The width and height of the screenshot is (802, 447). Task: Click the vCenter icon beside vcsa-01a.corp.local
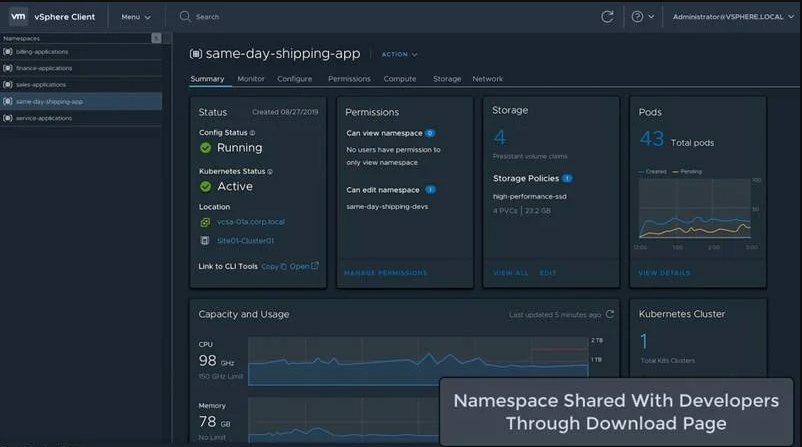click(205, 222)
